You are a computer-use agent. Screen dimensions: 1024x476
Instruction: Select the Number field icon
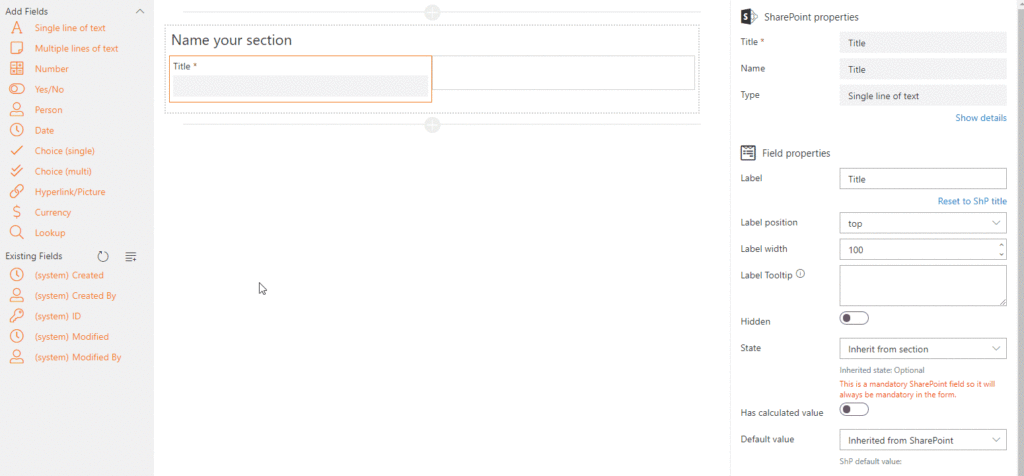16,69
